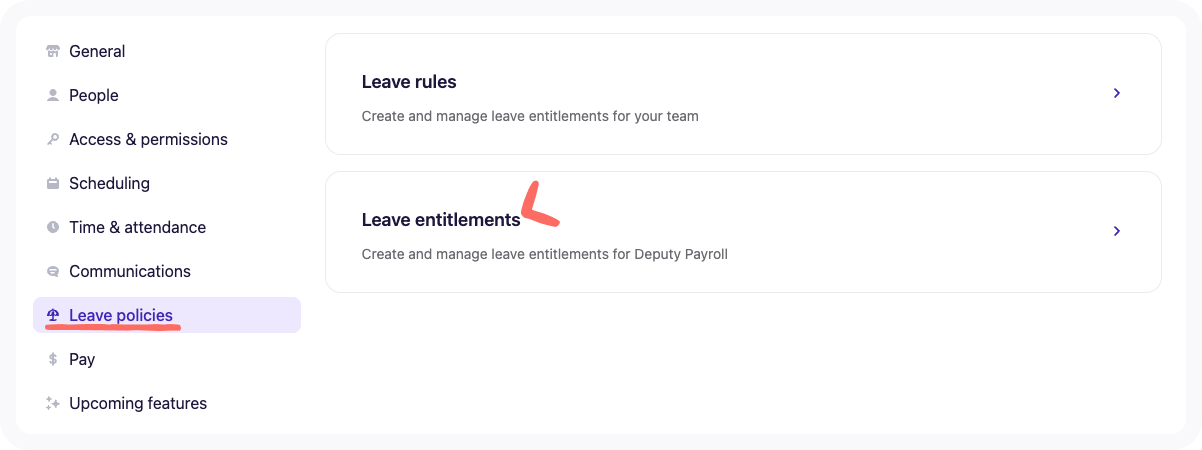Switch to the Scheduling section
Image resolution: width=1202 pixels, height=450 pixels.
coord(109,184)
